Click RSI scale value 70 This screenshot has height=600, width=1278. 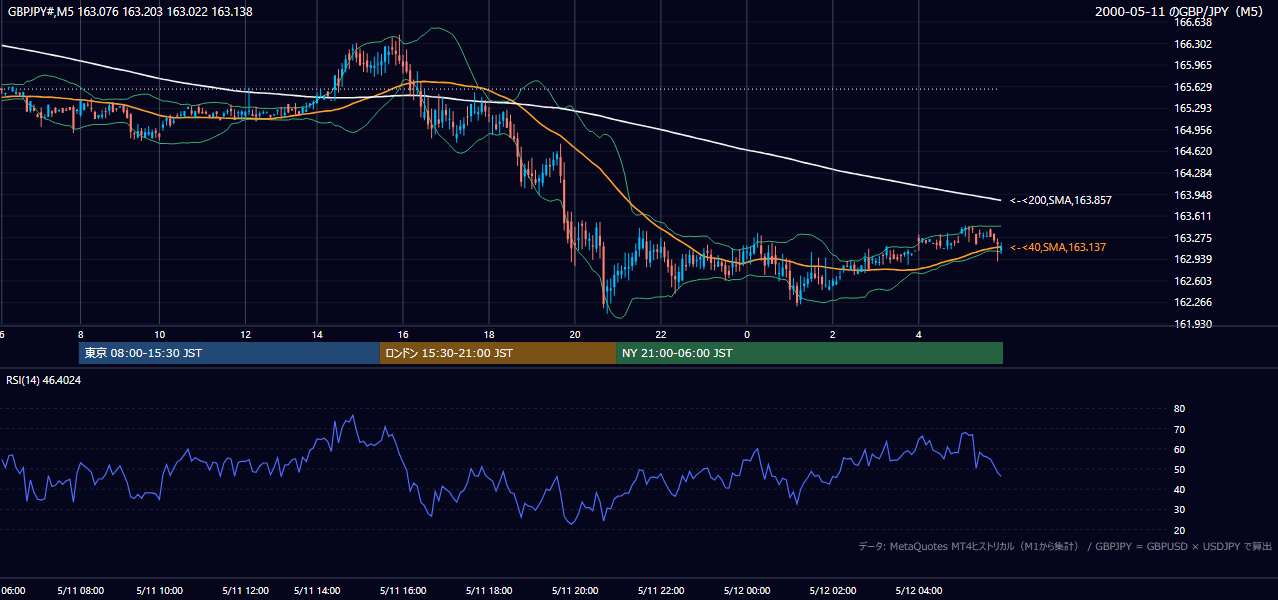pos(1179,429)
